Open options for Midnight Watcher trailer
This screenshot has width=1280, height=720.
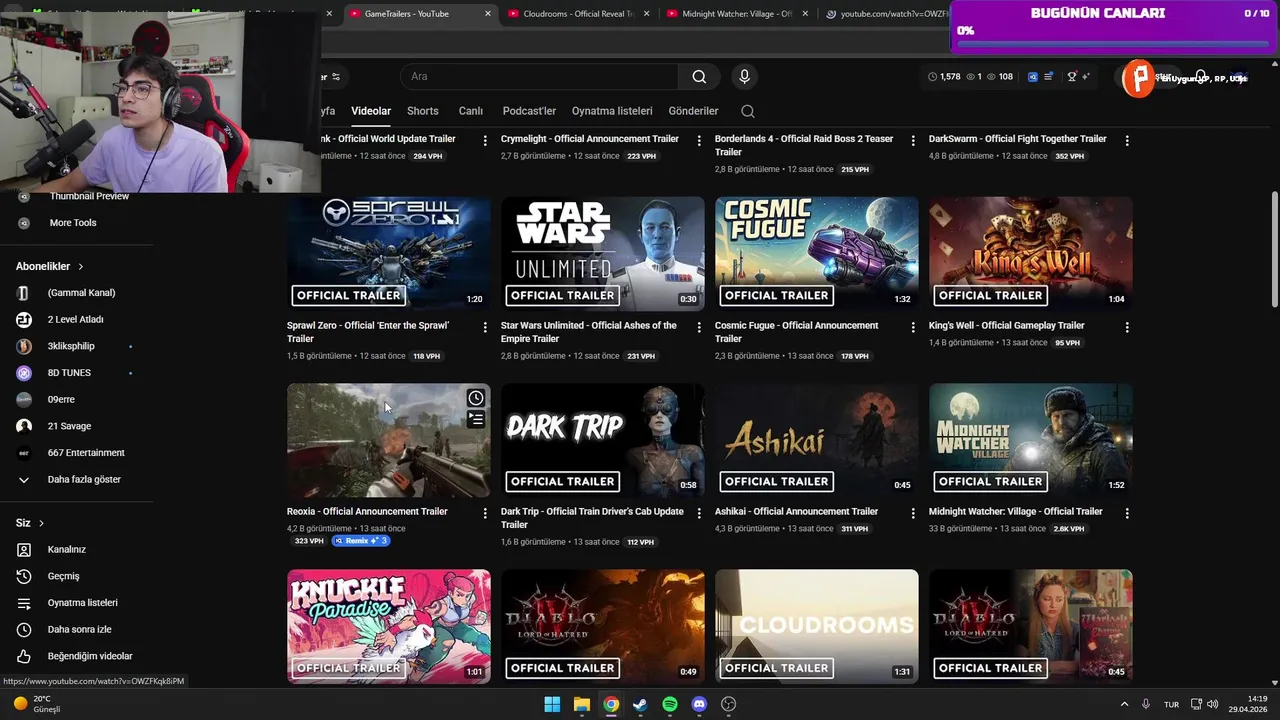pos(1127,513)
